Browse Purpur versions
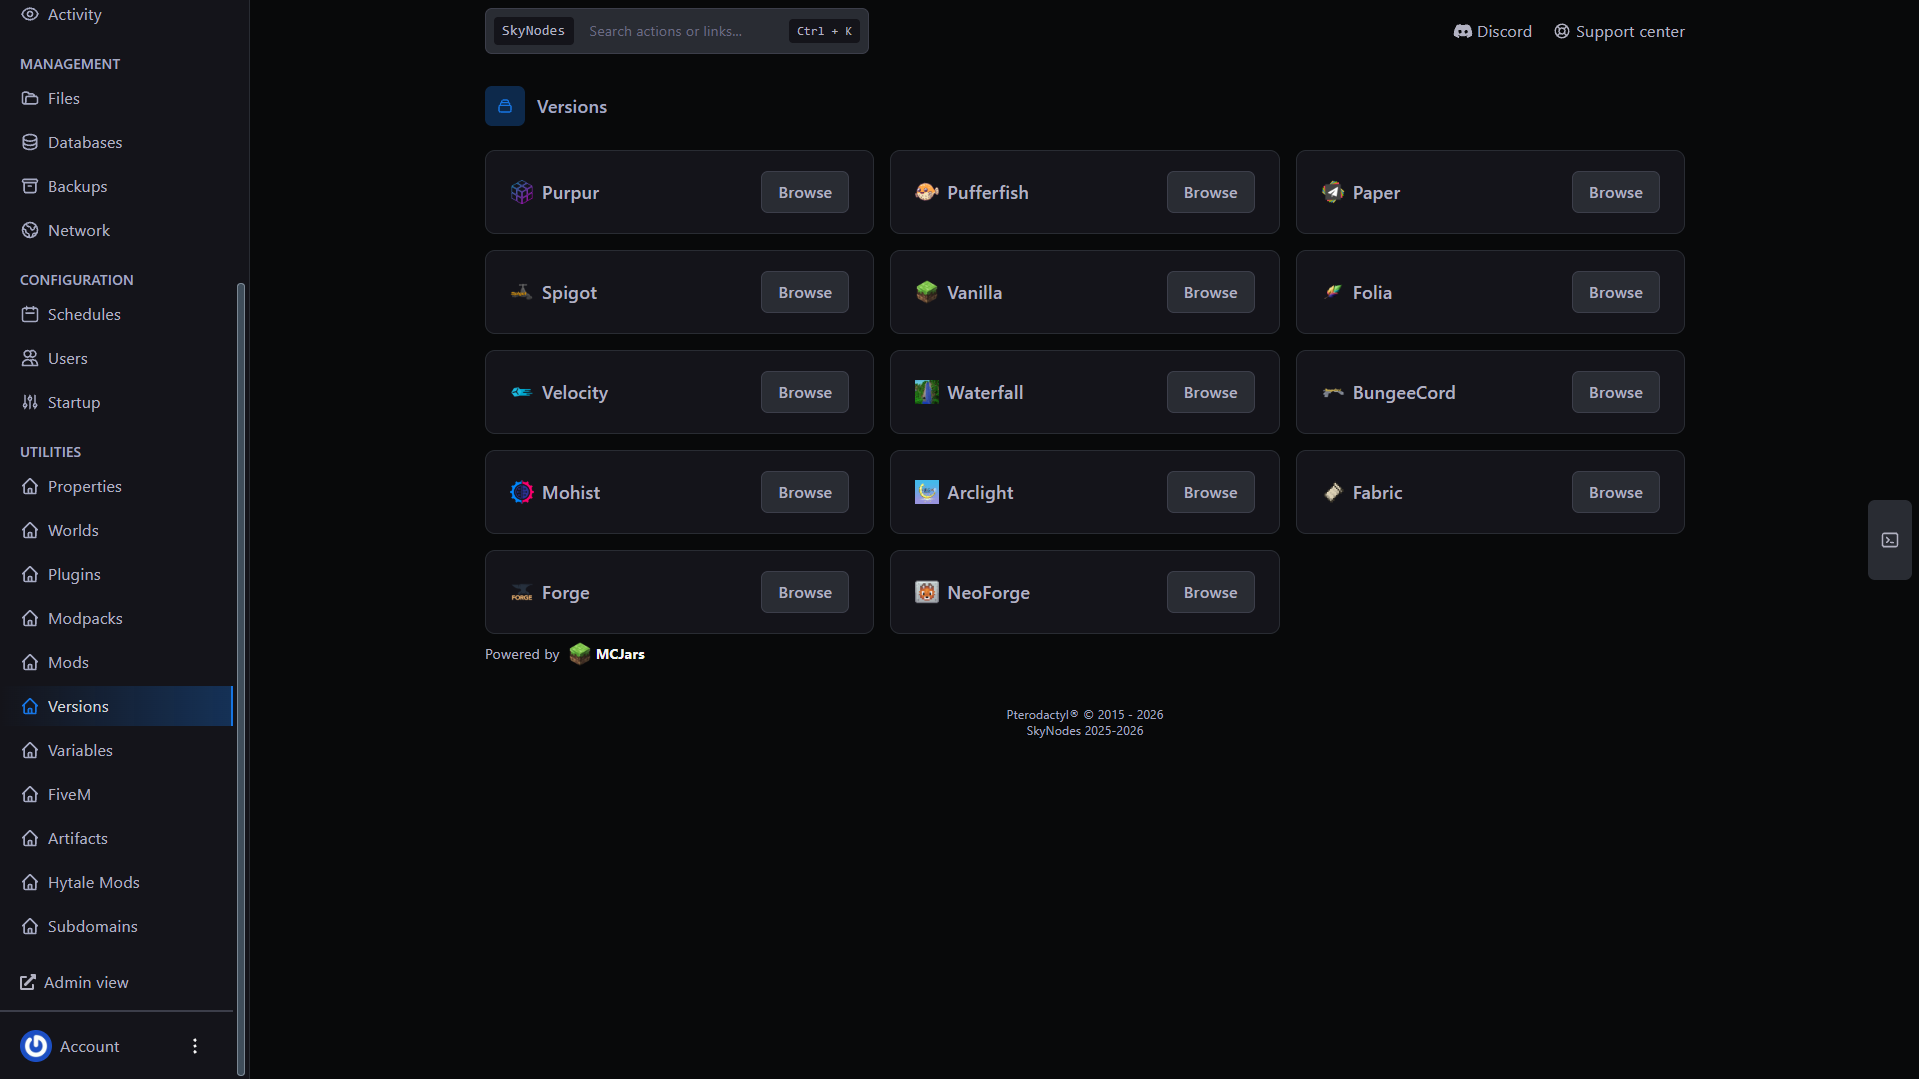The width and height of the screenshot is (1919, 1079). (x=805, y=192)
